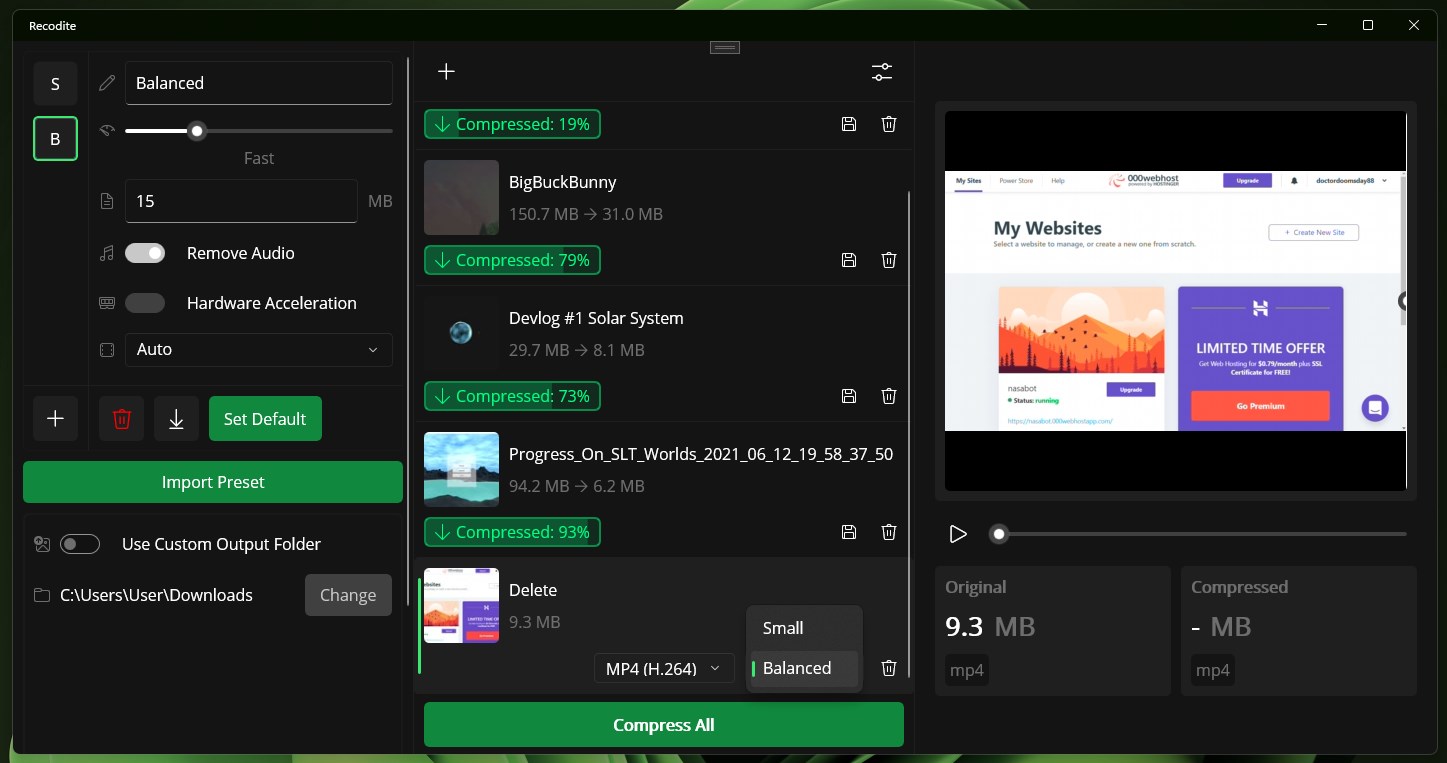Screen dimensions: 1447x763
Task: Expand the MP4 (H.264) format dropdown
Action: (664, 669)
